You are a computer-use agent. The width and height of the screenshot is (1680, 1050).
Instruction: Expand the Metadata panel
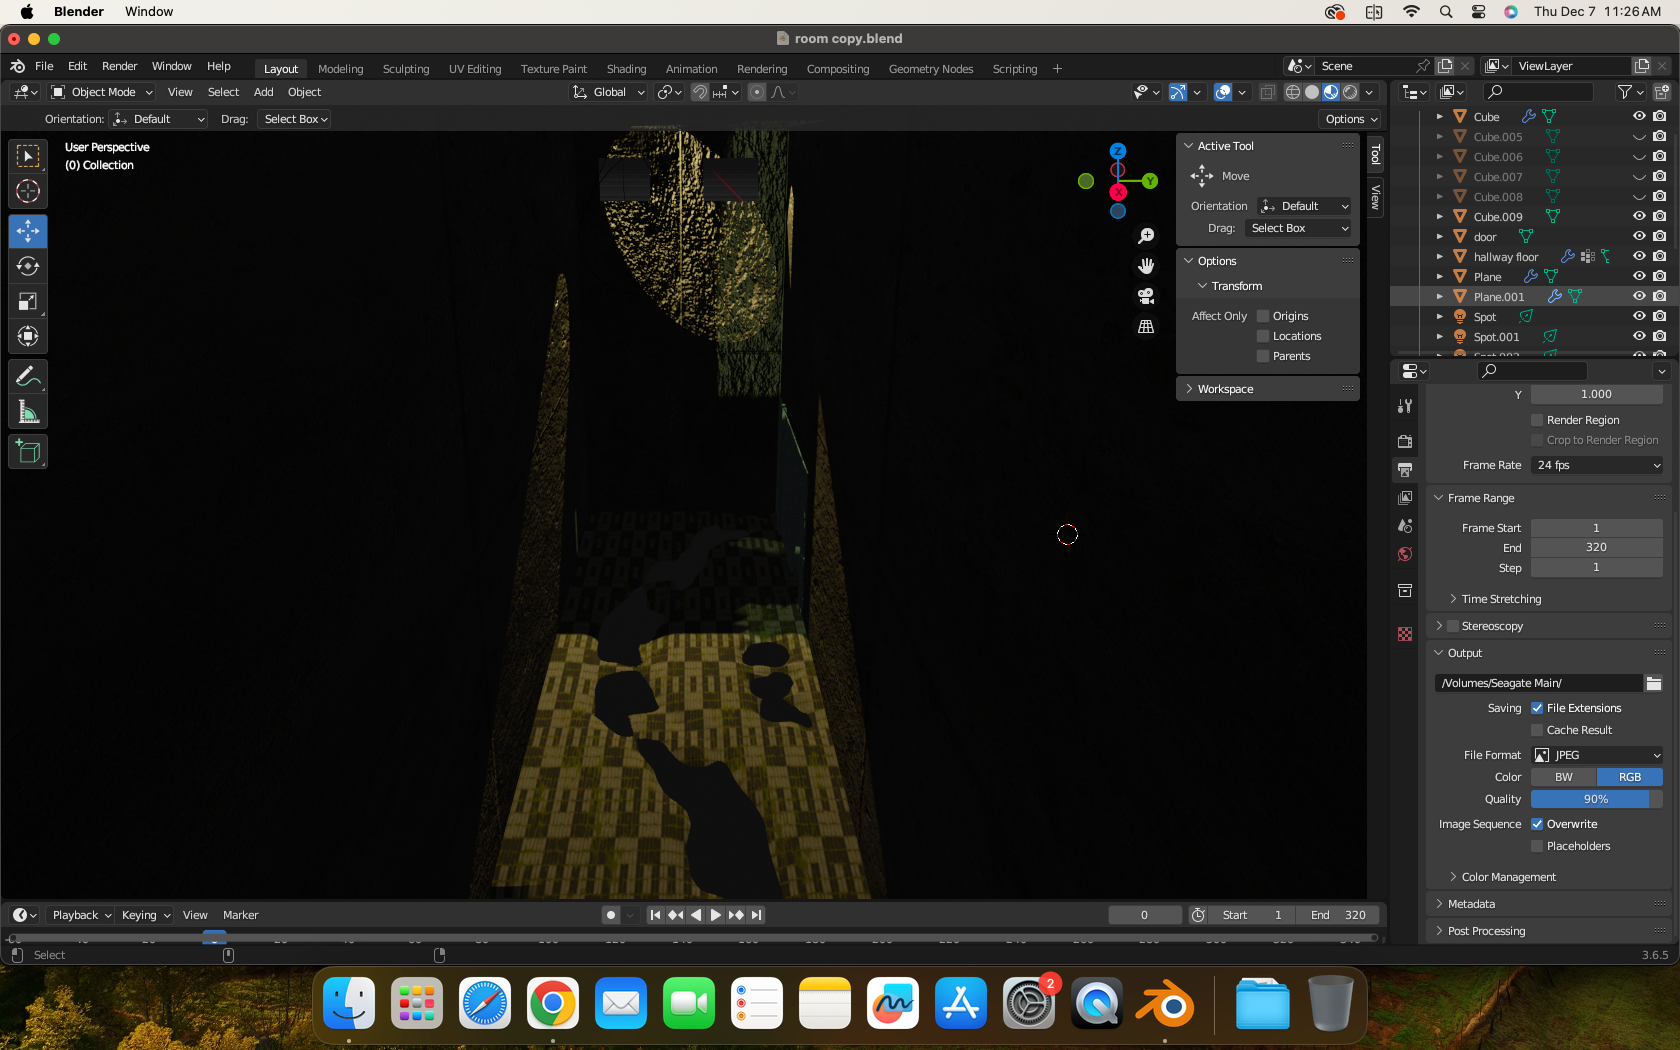(x=1471, y=904)
